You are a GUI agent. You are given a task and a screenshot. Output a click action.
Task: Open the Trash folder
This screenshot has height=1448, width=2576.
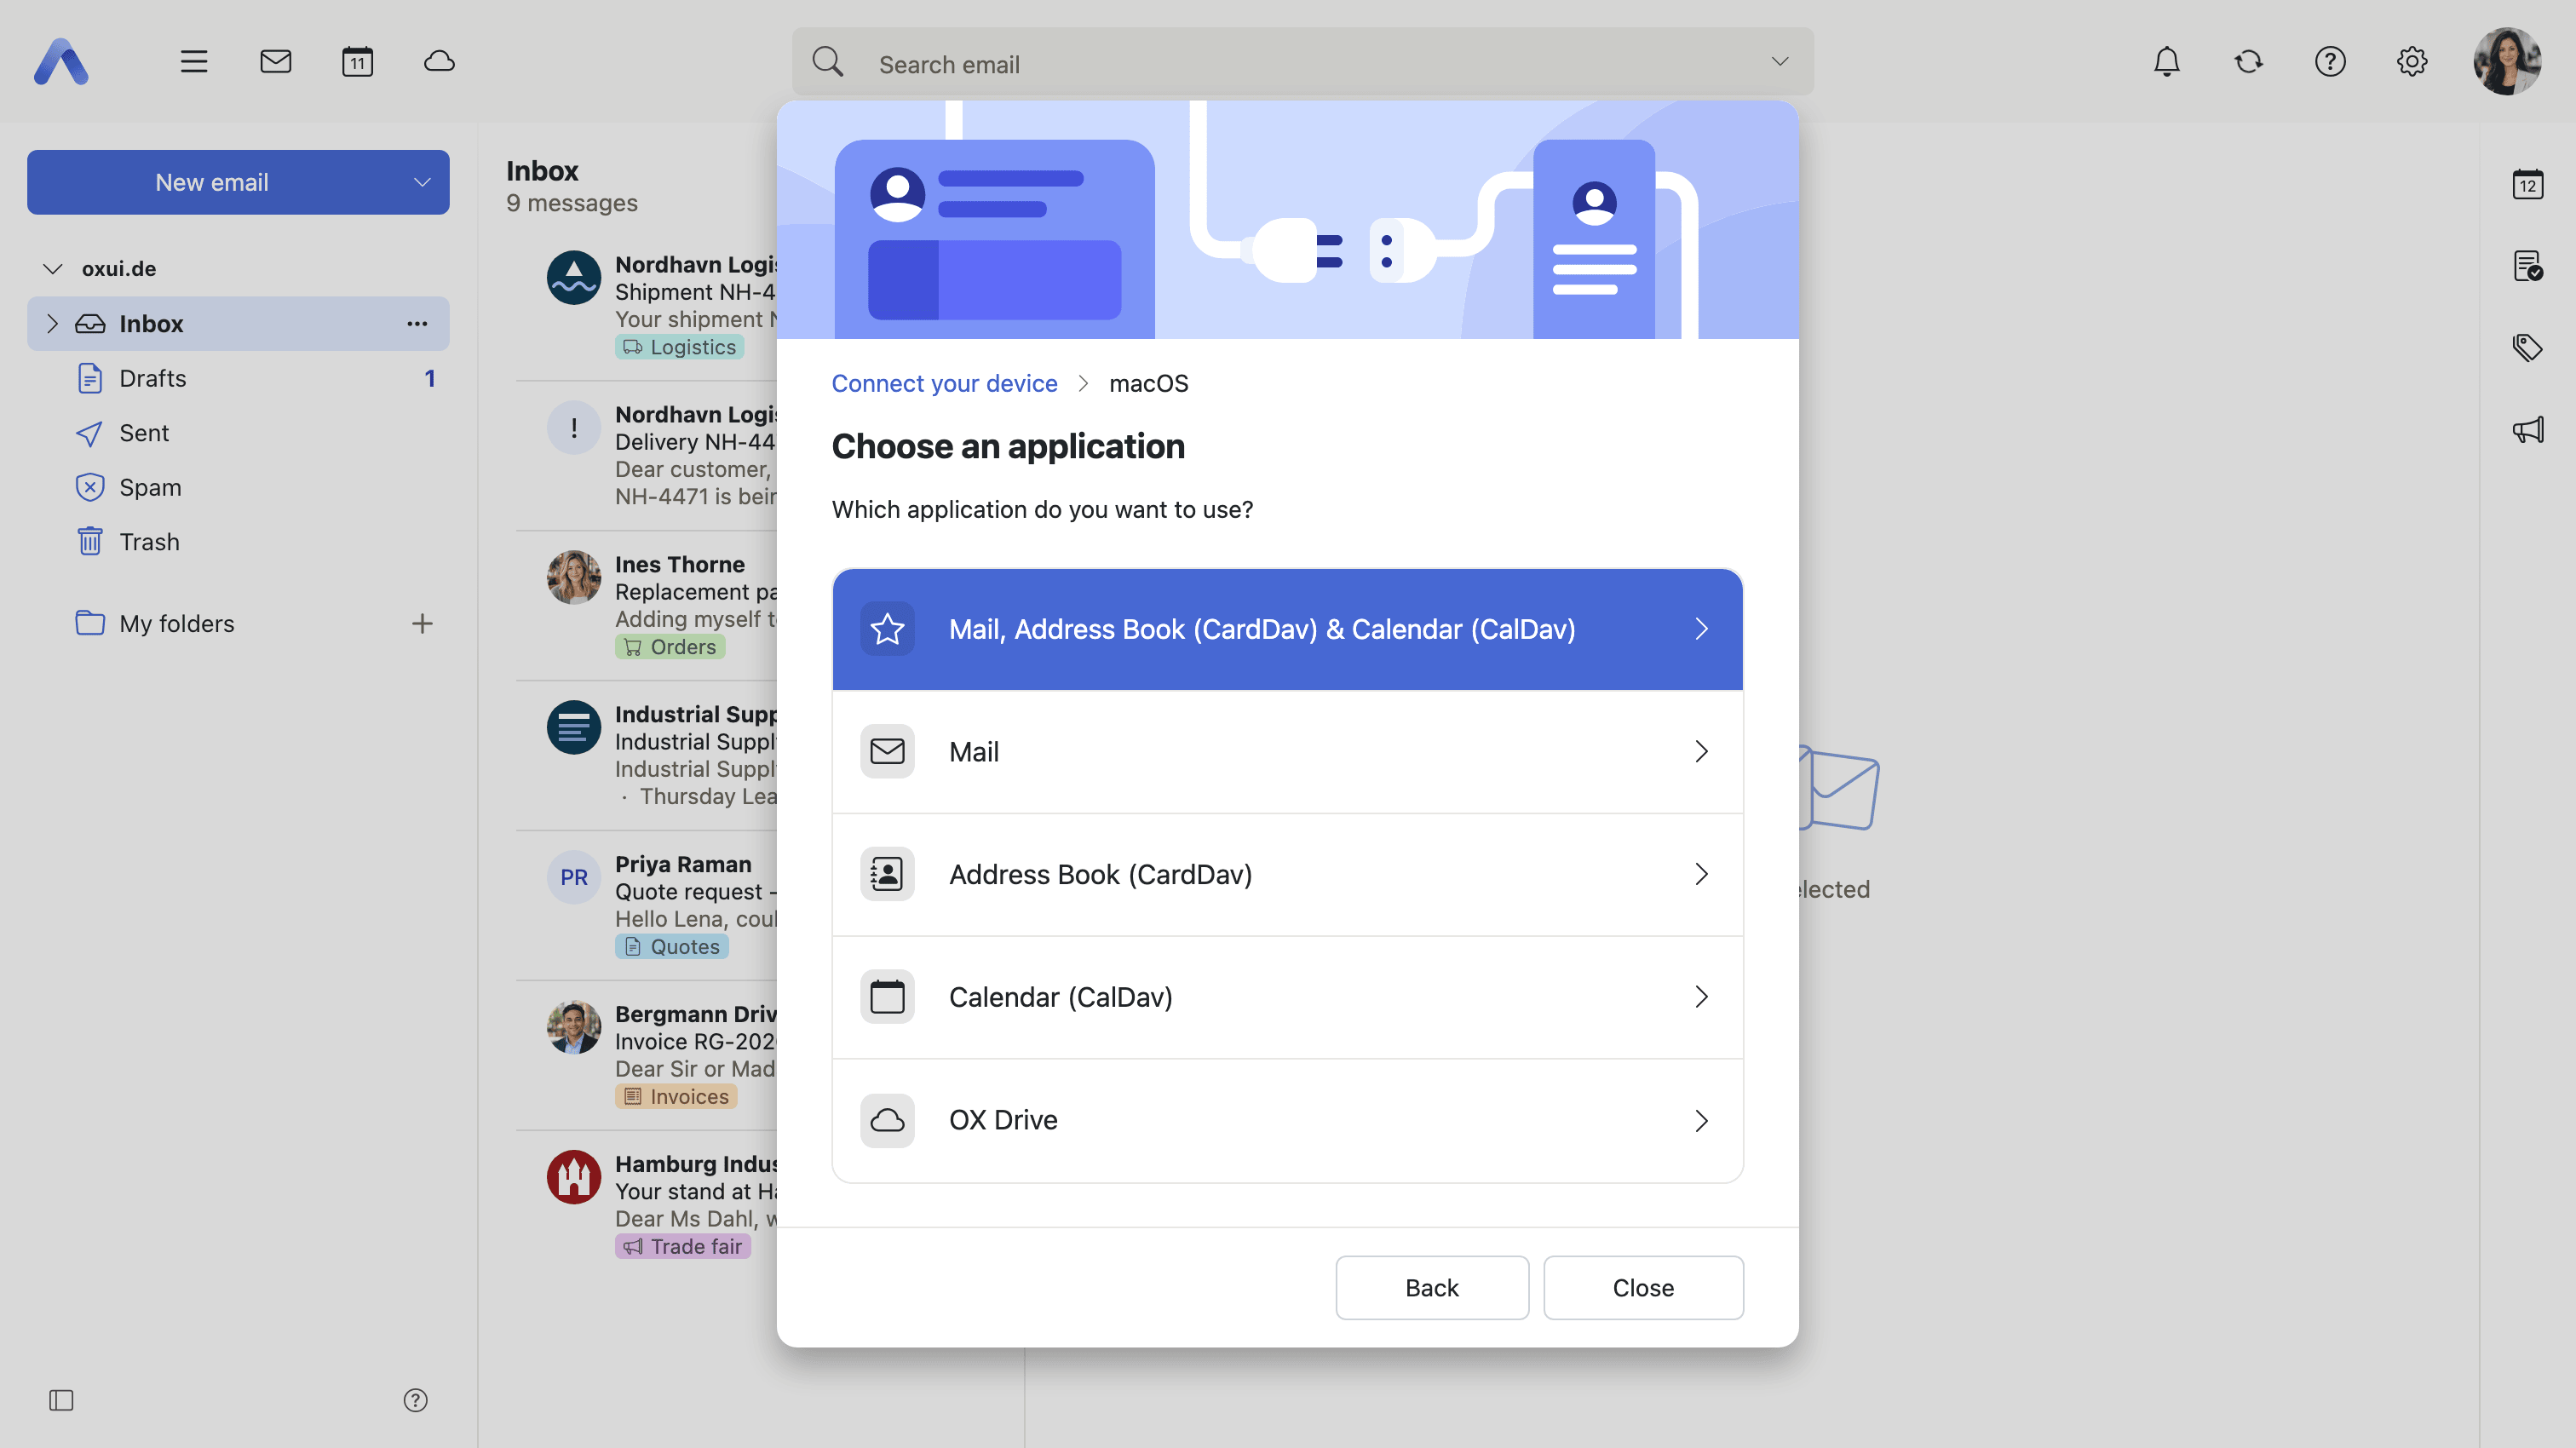tap(238, 542)
